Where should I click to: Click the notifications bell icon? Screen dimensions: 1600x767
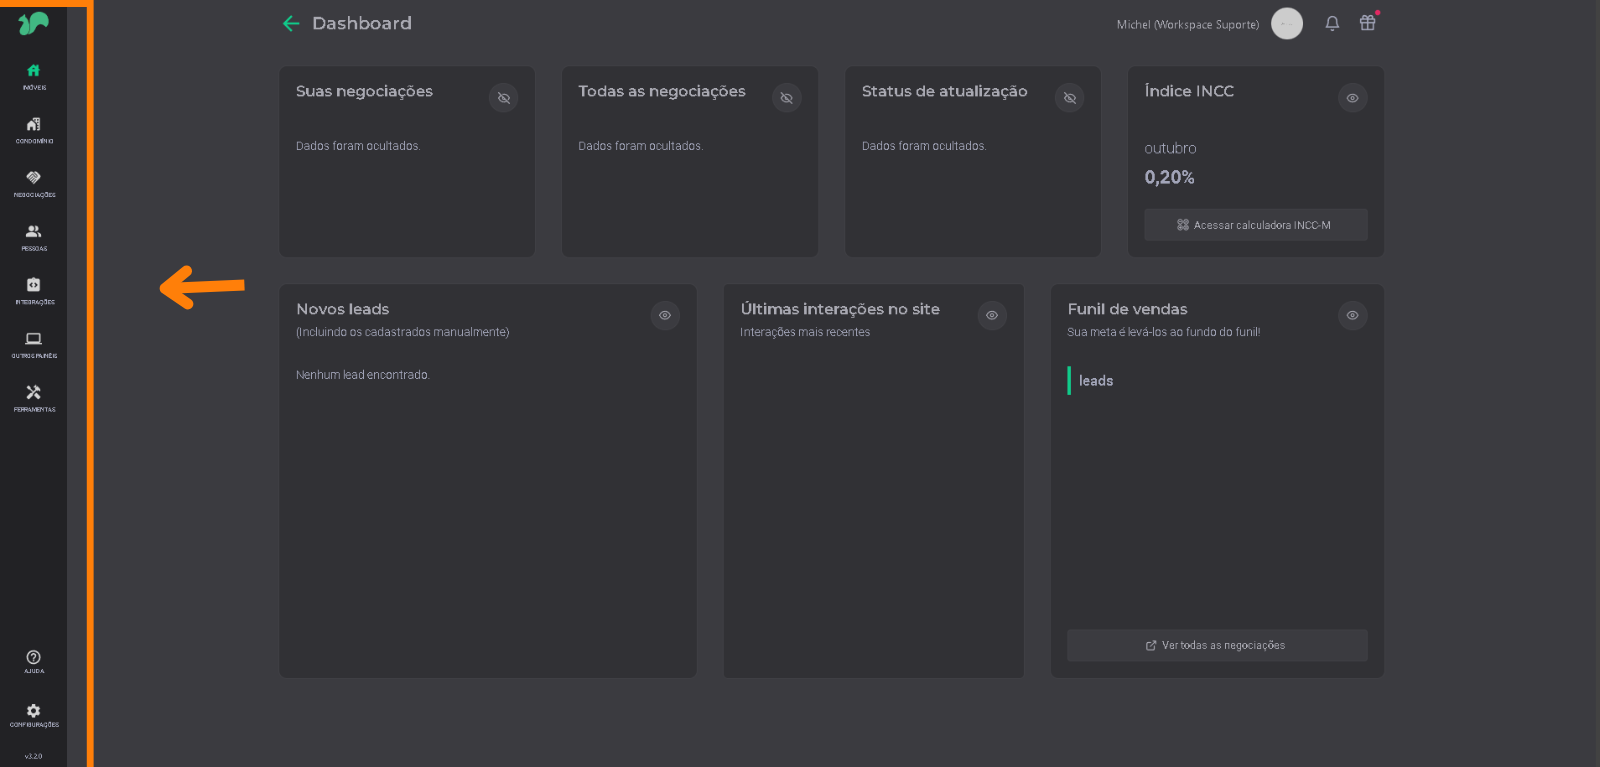click(1332, 23)
